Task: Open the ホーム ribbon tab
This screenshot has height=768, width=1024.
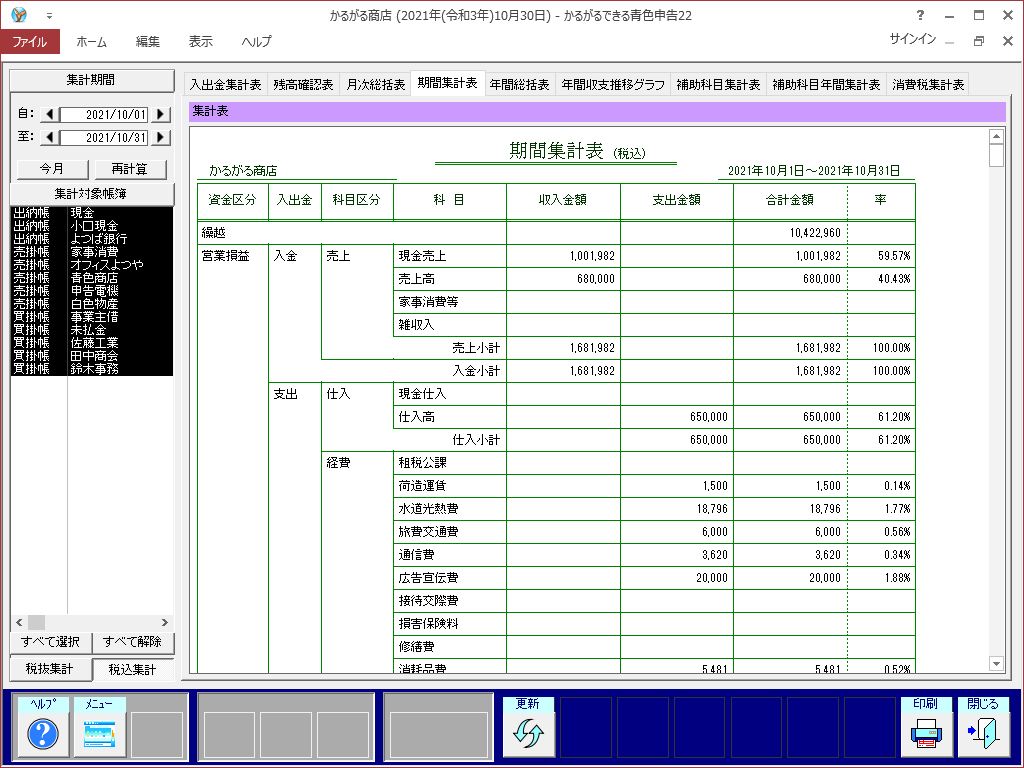Action: pyautogui.click(x=91, y=41)
